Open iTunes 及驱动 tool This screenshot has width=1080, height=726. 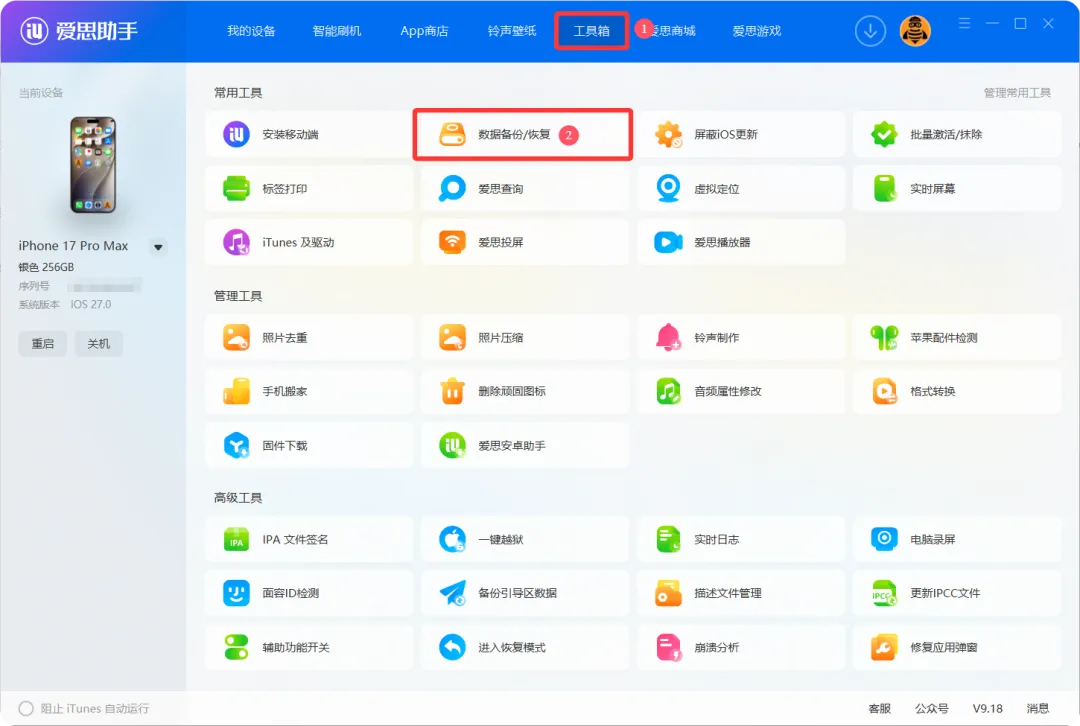pos(309,242)
